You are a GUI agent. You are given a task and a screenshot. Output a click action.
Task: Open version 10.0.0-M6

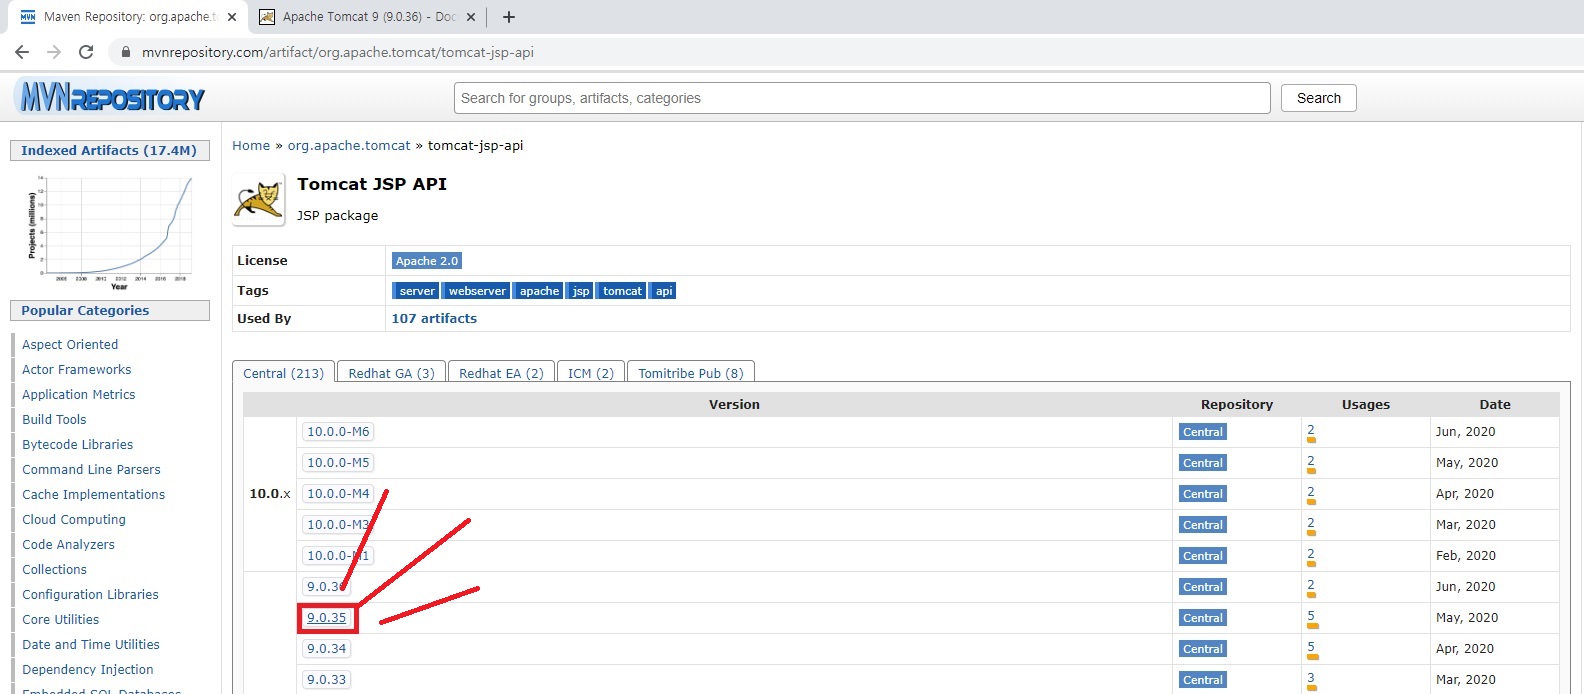click(x=338, y=432)
